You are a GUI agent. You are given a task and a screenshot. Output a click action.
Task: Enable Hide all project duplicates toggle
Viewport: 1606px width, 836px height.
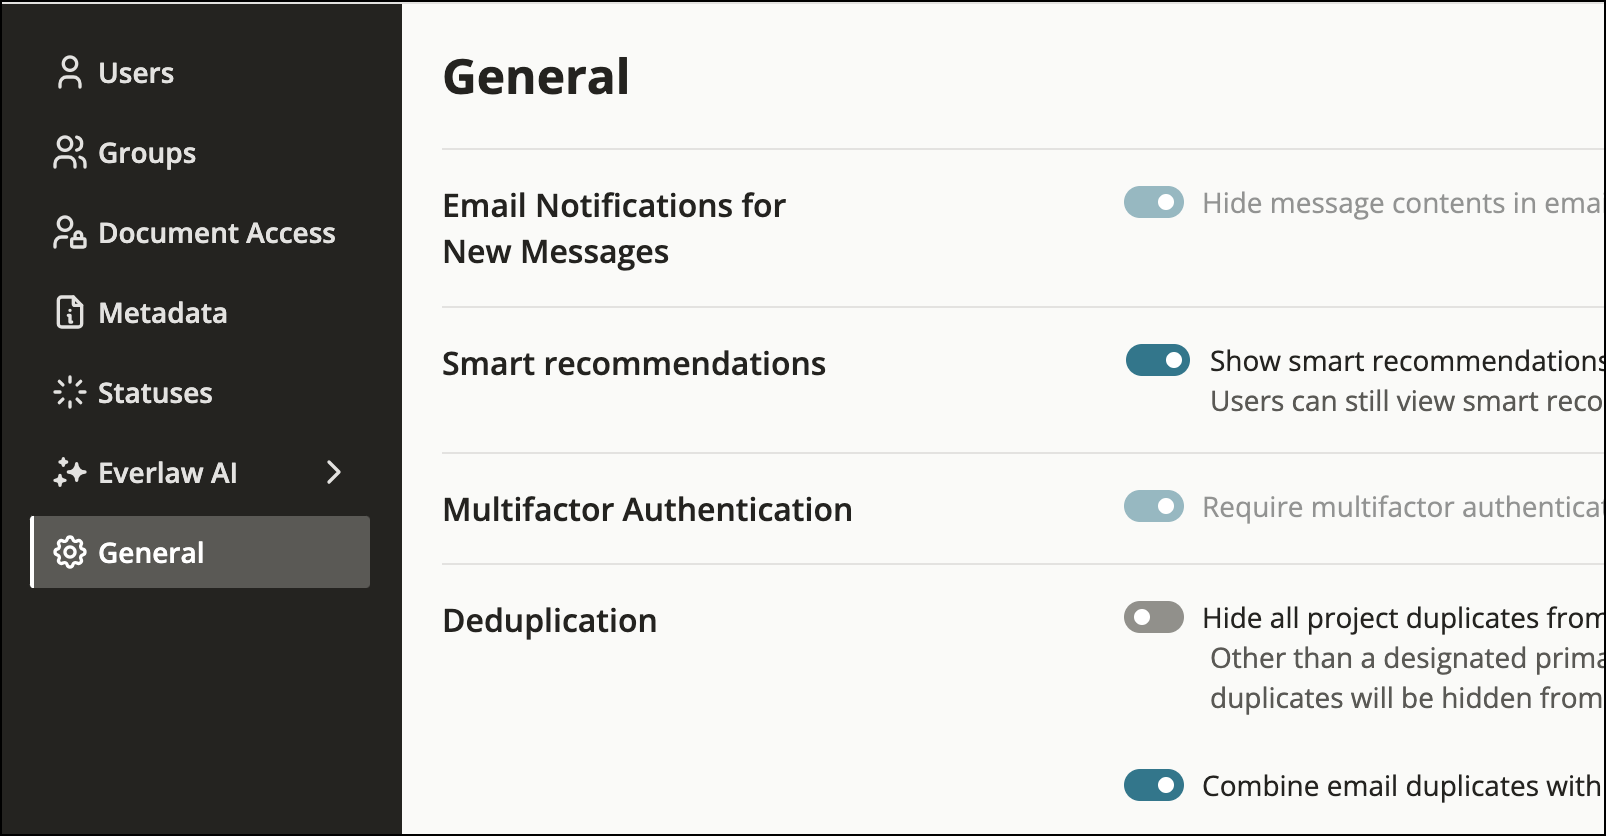[1153, 617]
